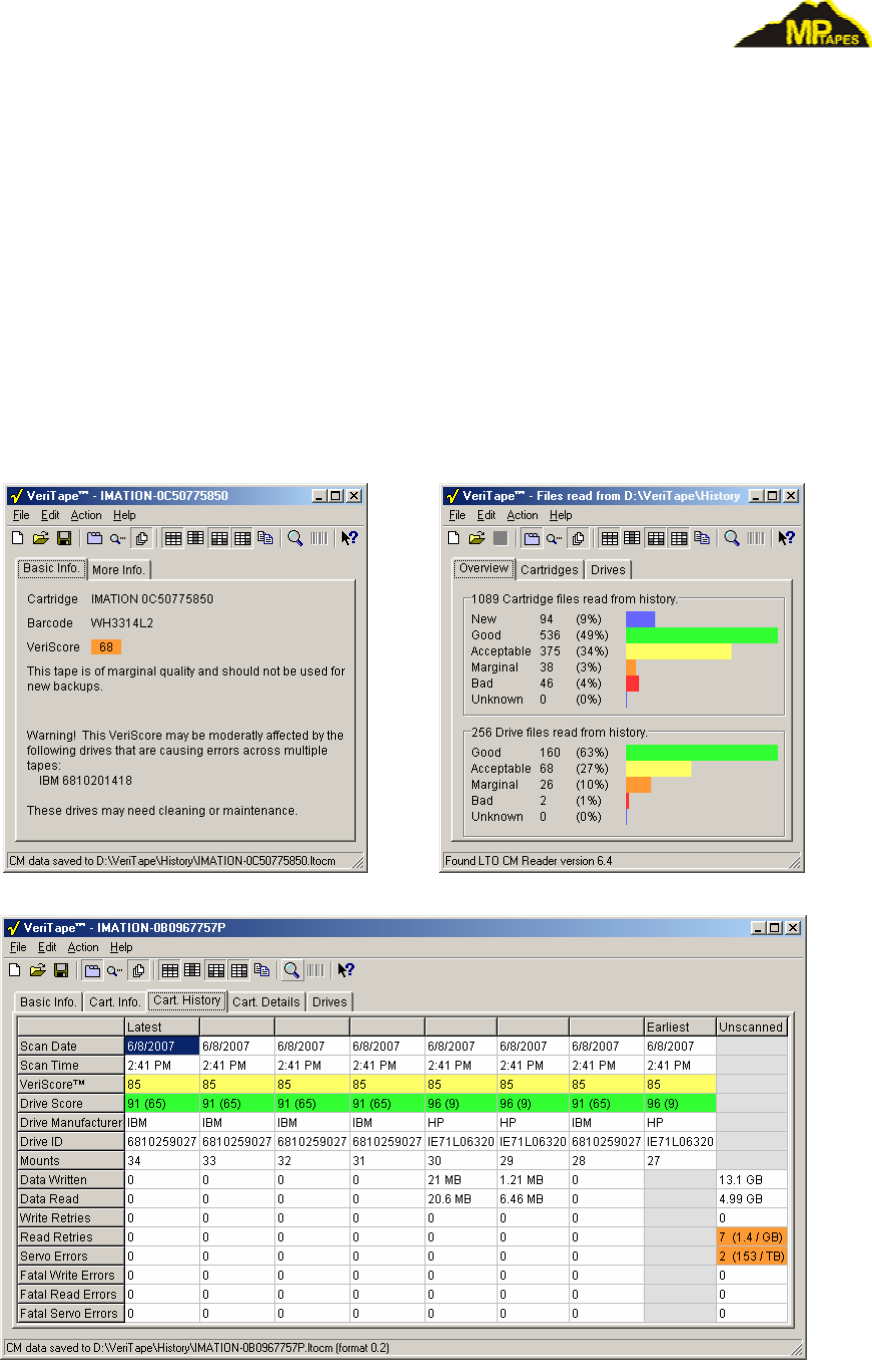Select the Cart. History tab

[187, 1001]
